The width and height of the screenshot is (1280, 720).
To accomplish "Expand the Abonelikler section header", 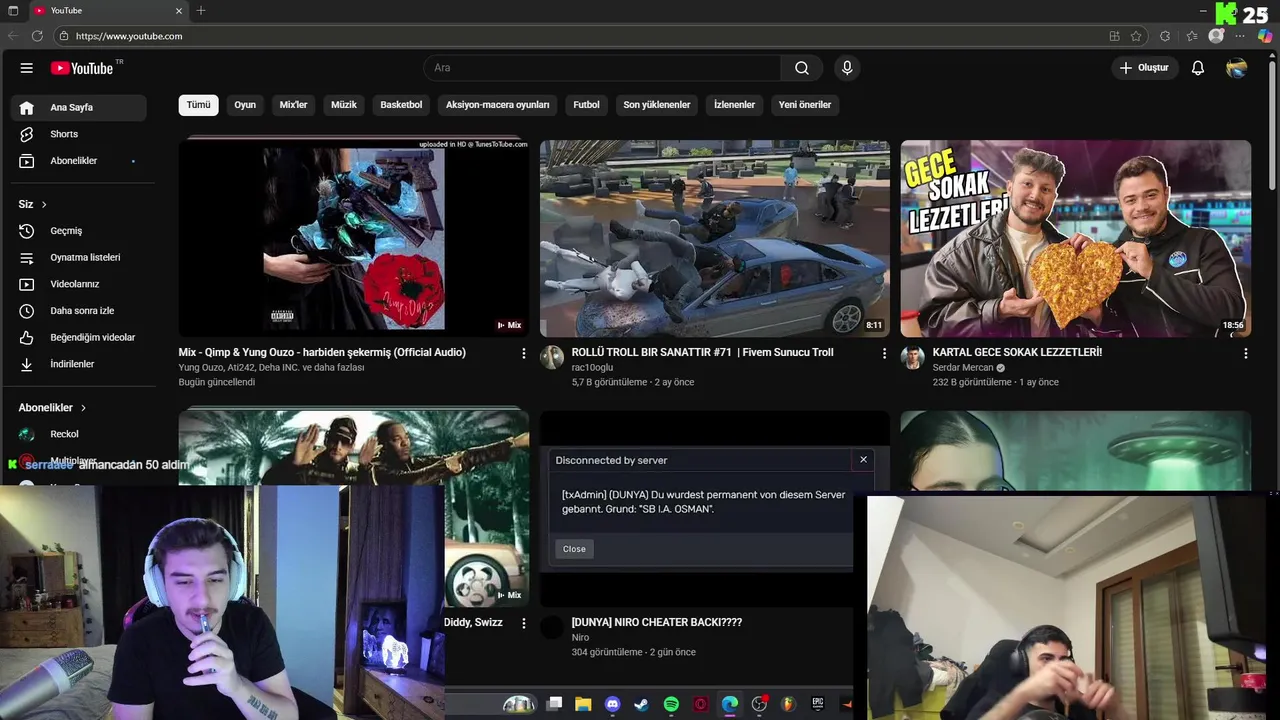I will coord(52,408).
